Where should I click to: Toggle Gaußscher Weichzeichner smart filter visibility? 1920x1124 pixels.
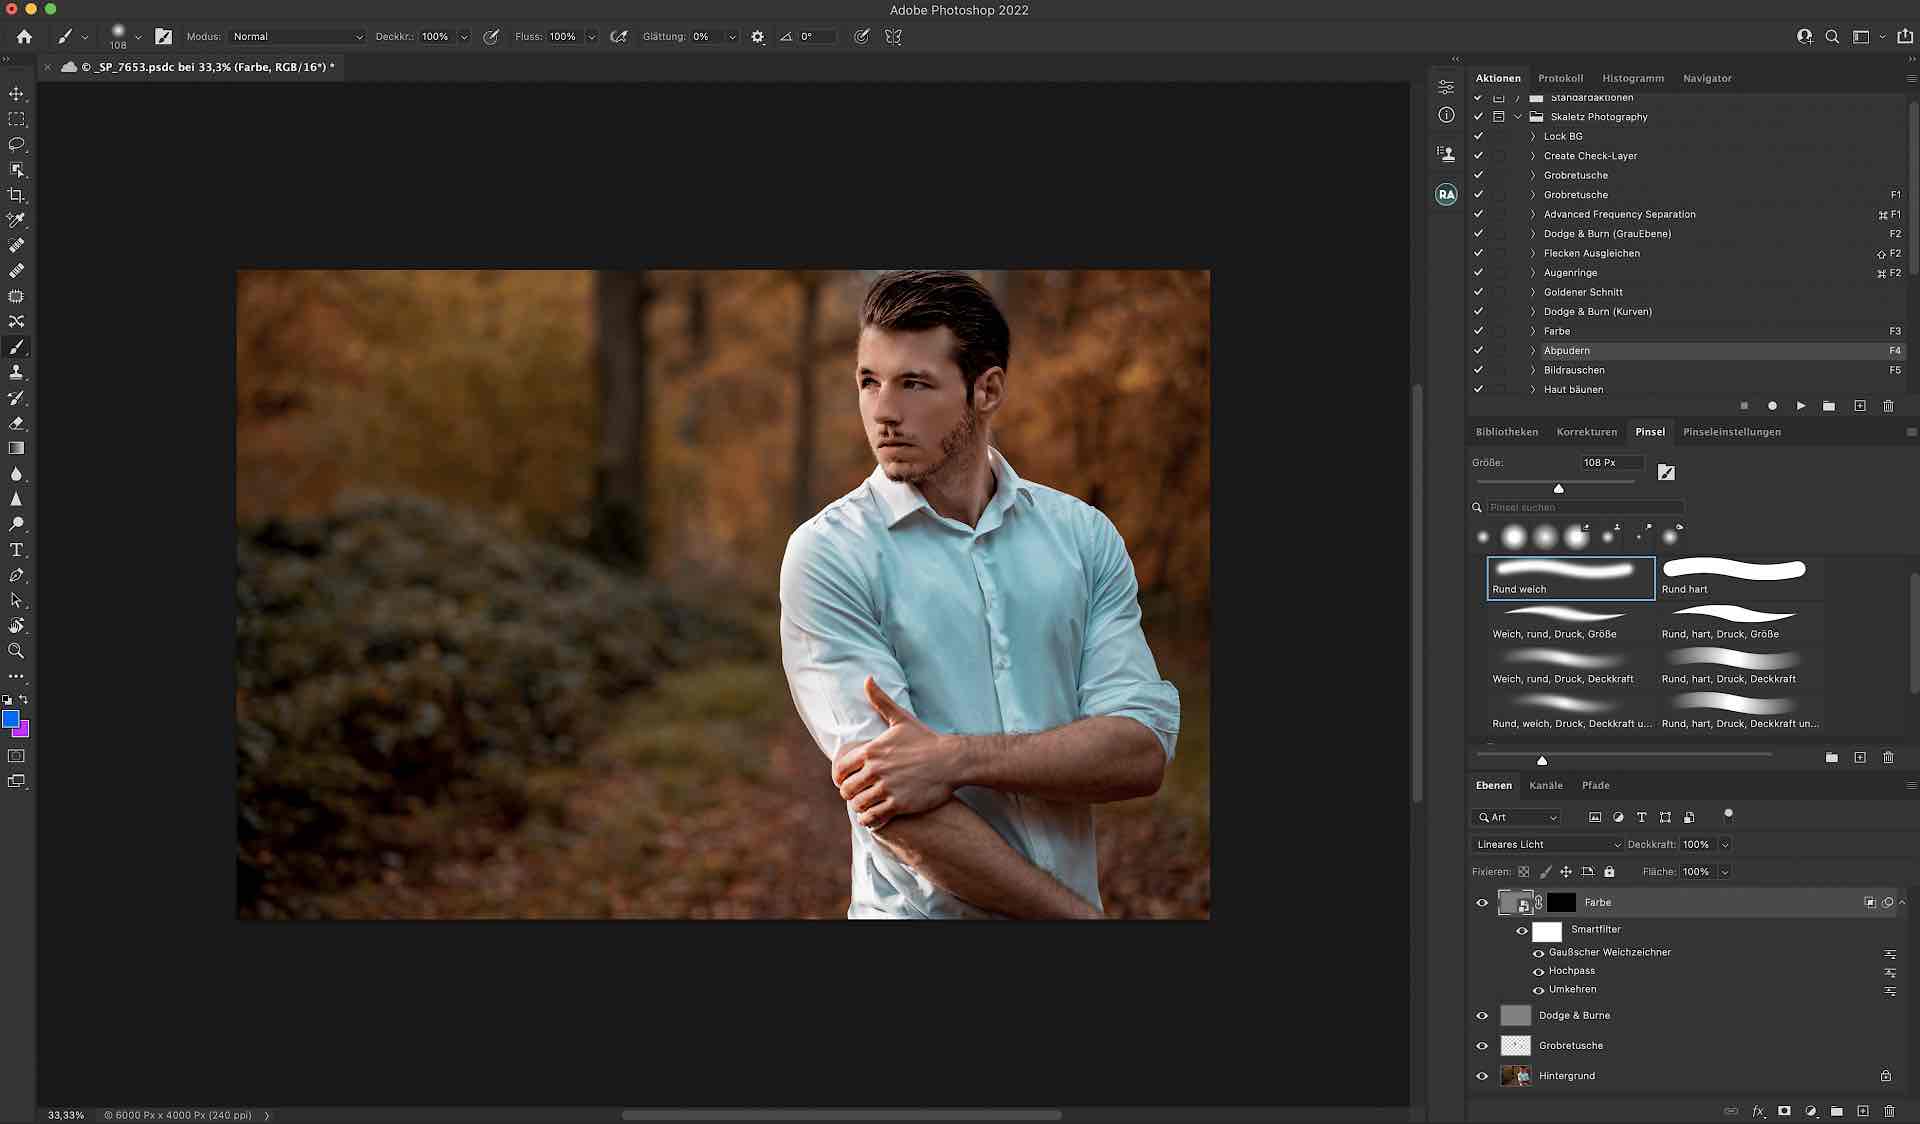pos(1539,953)
